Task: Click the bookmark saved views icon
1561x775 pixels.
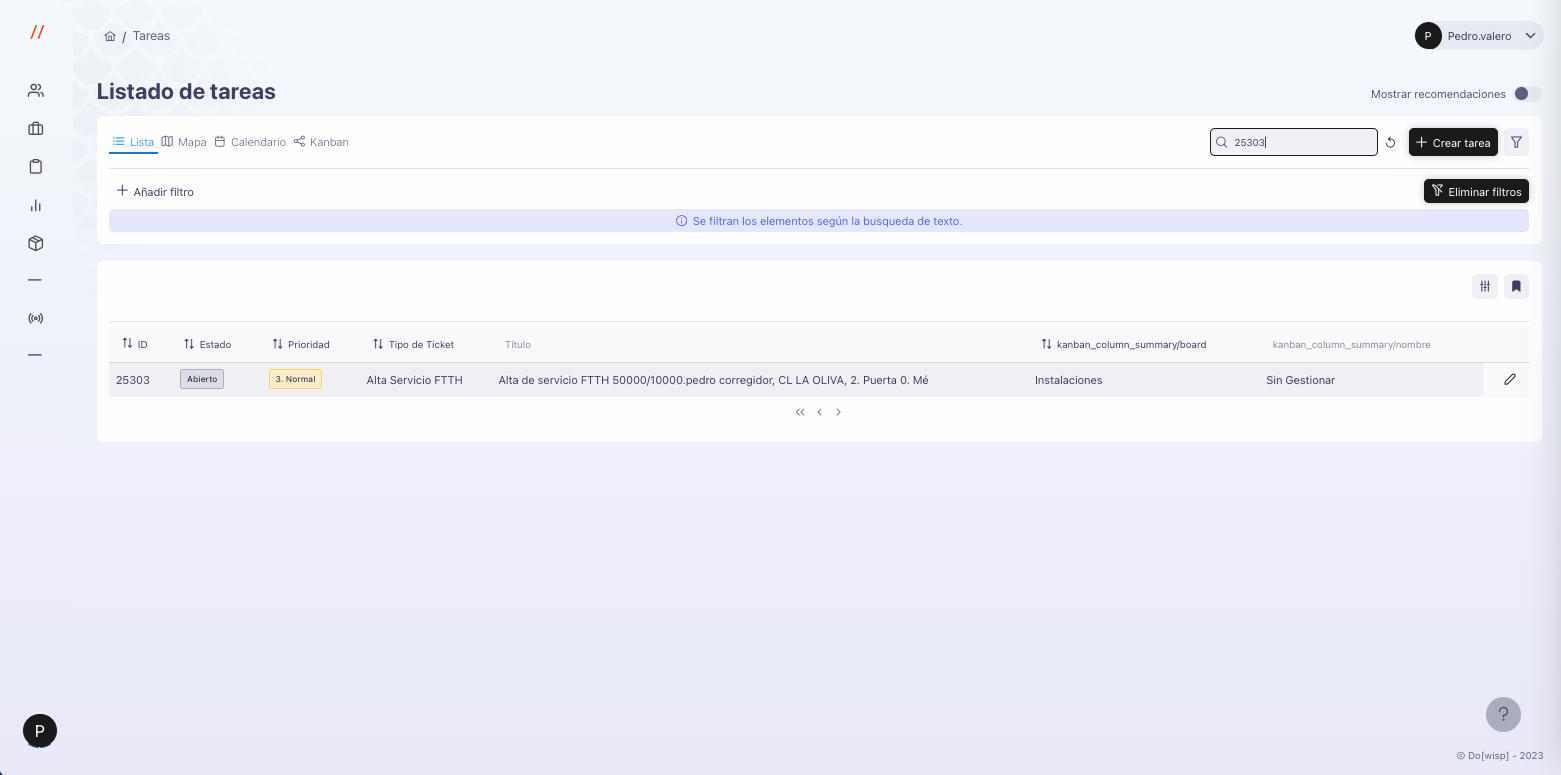Action: tap(1516, 287)
